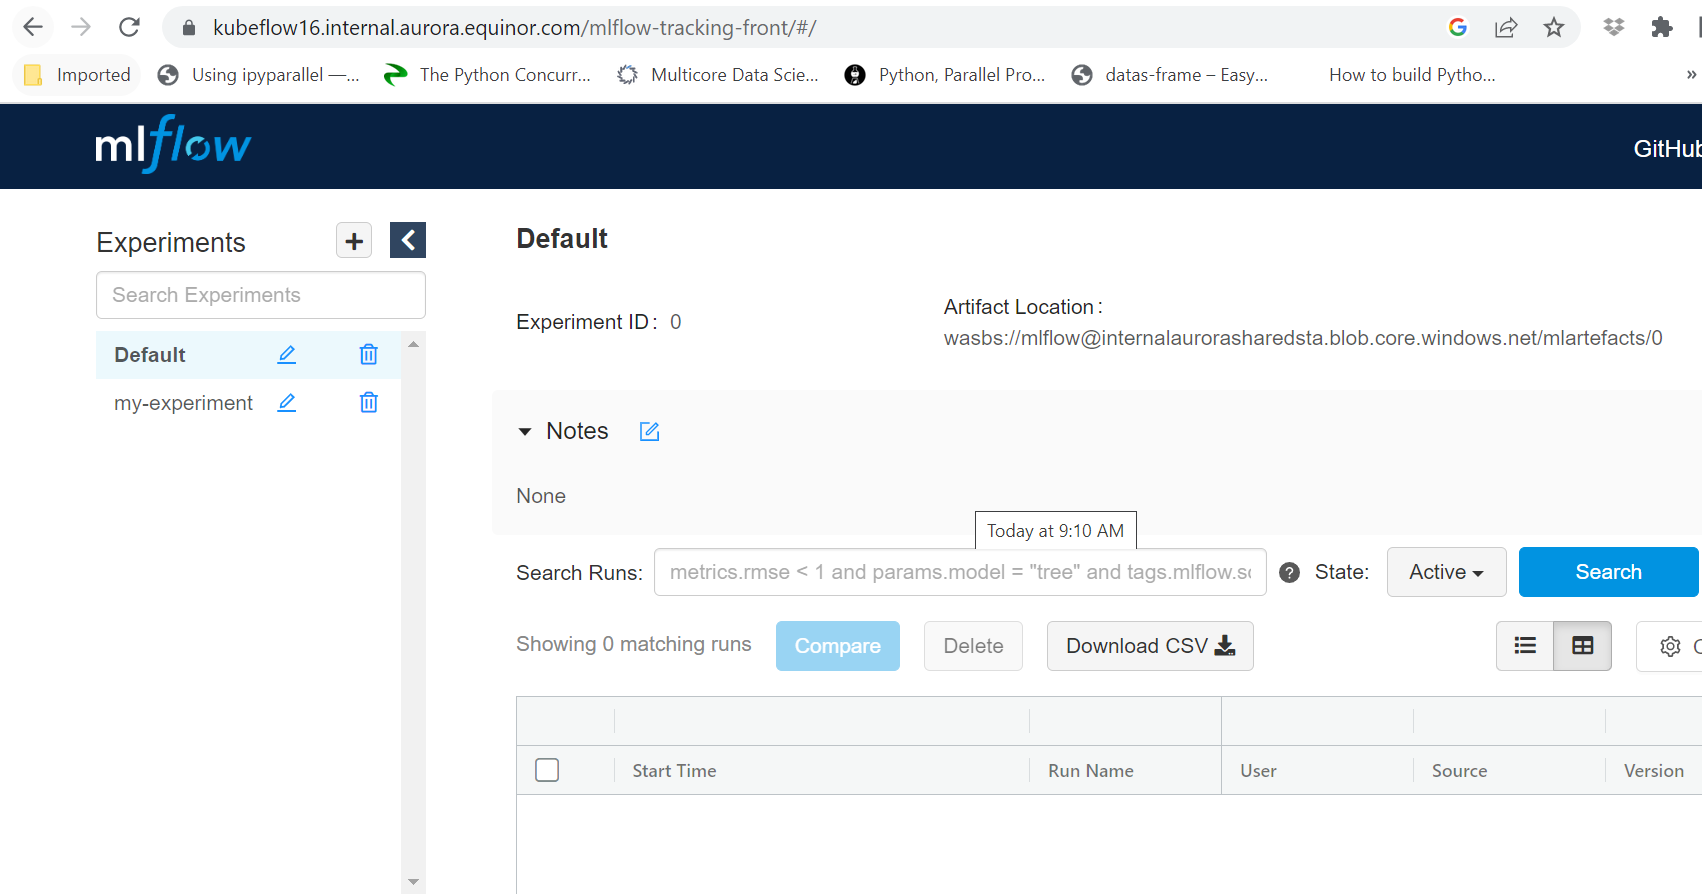Collapse the Notes section
Viewport: 1702px width, 894px height.
pos(525,432)
